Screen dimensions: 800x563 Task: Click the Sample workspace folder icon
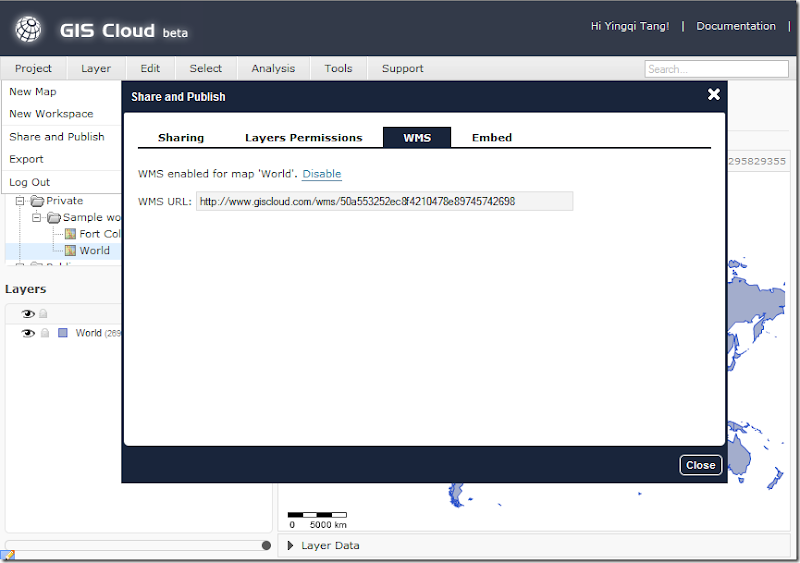54,218
